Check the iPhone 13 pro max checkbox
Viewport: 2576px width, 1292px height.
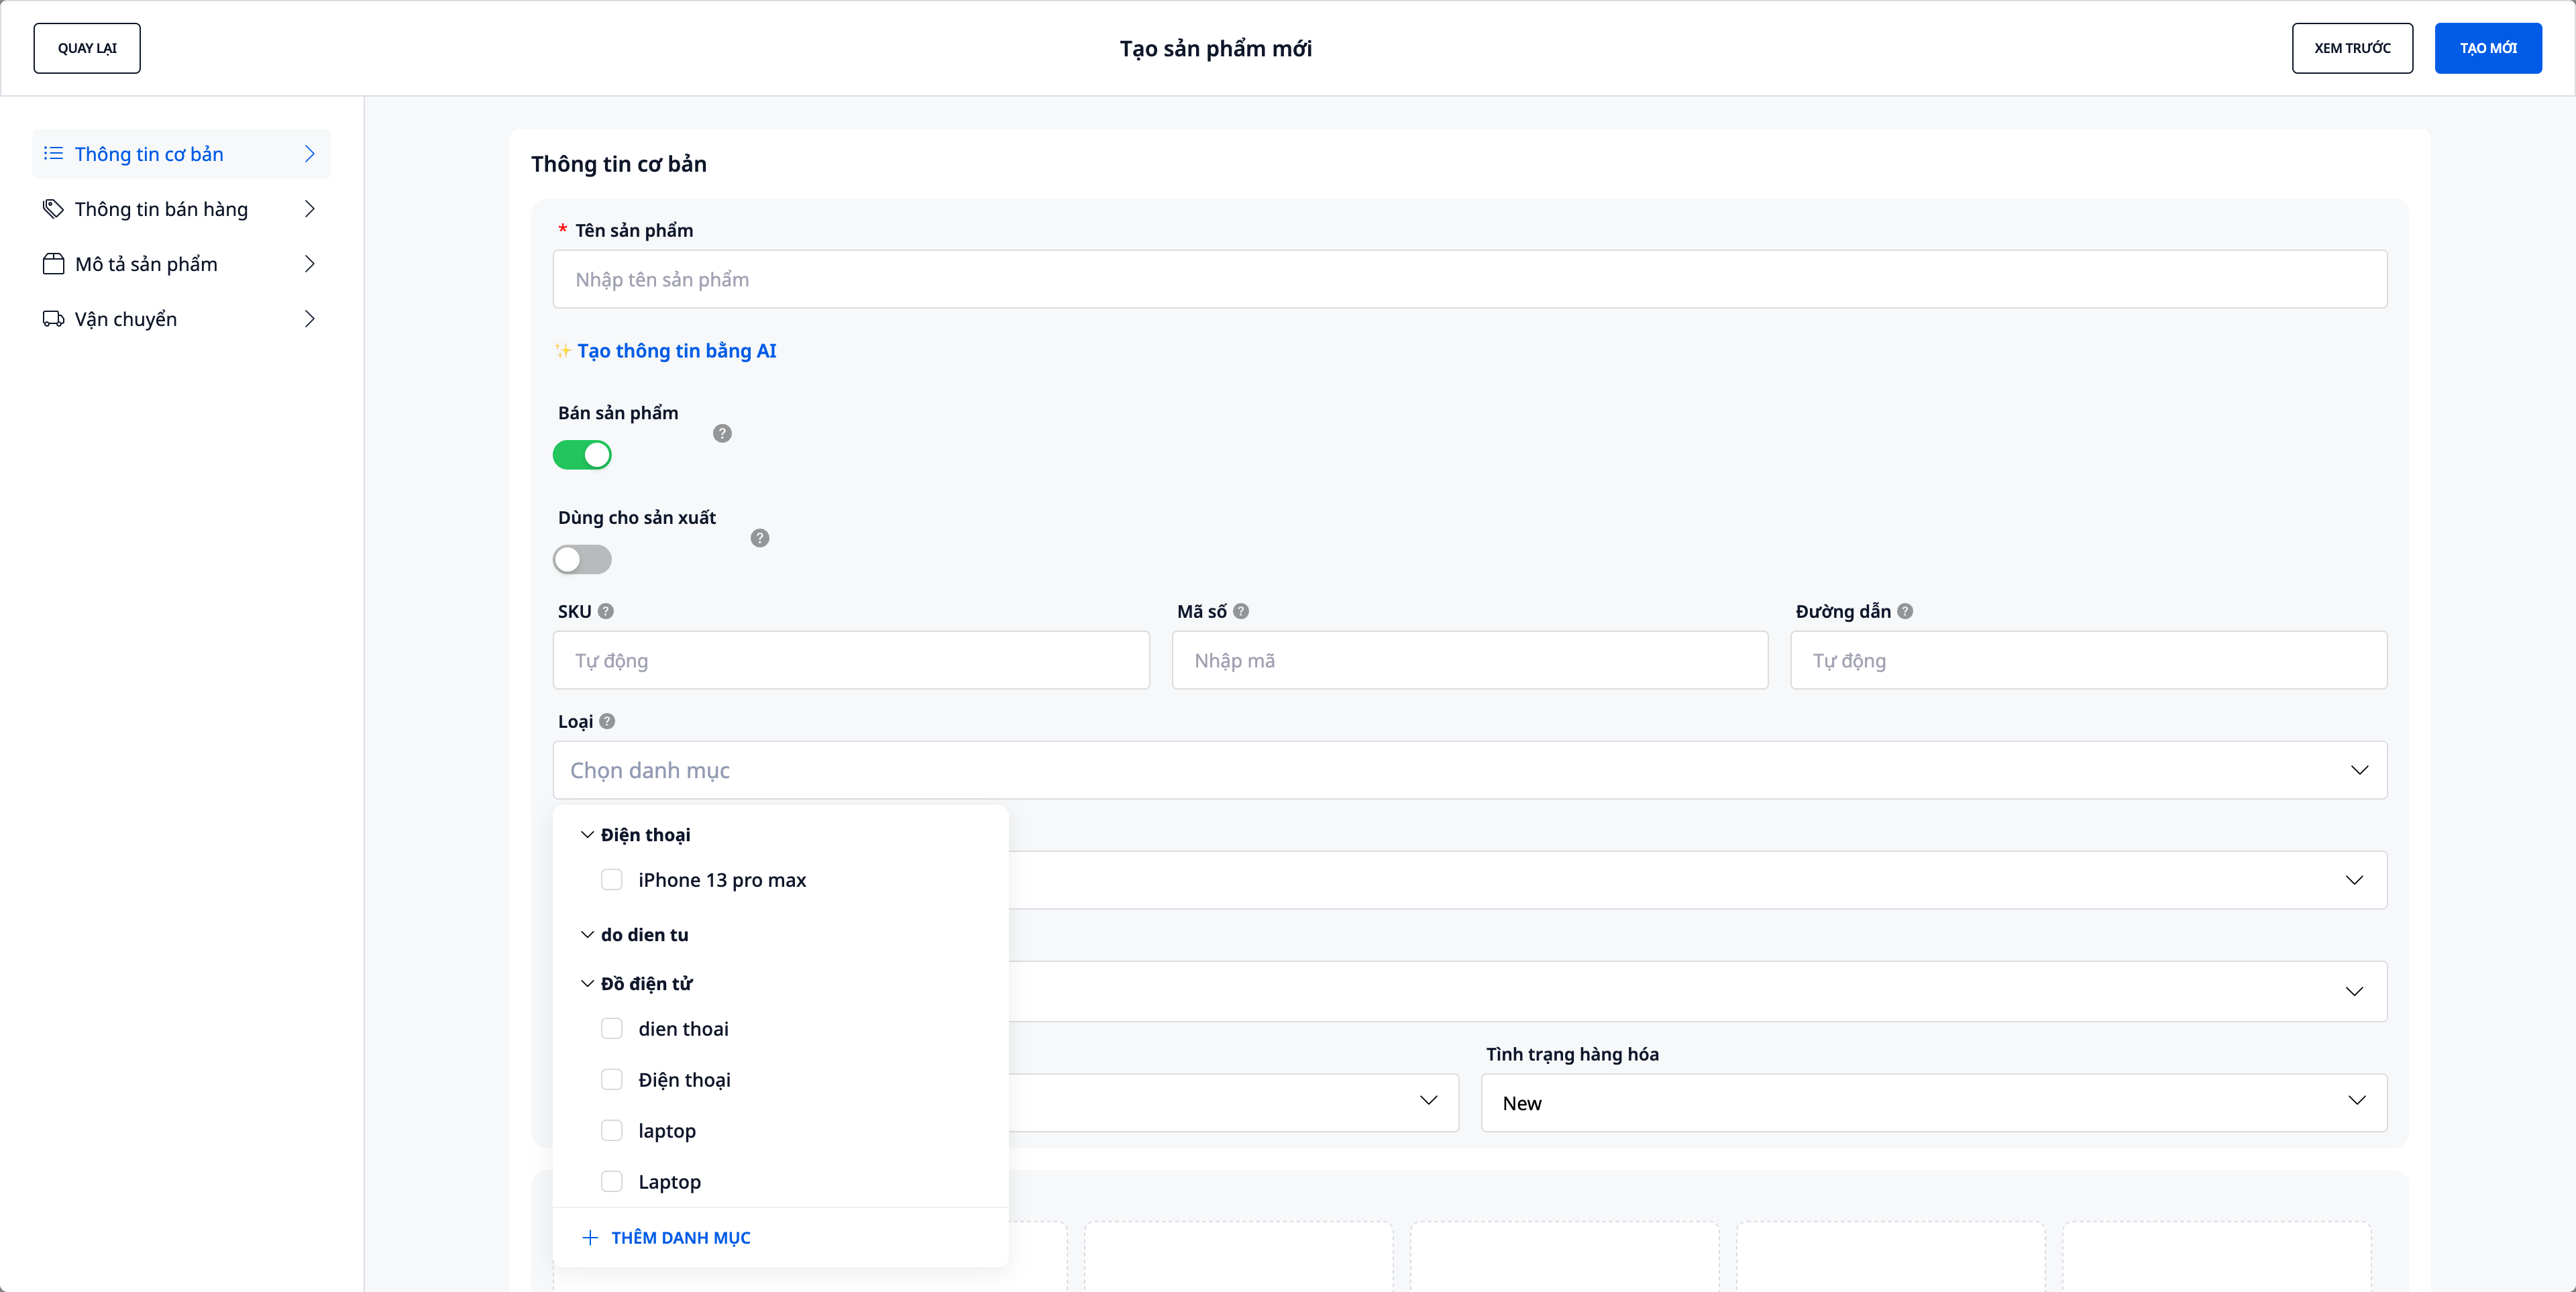612,880
